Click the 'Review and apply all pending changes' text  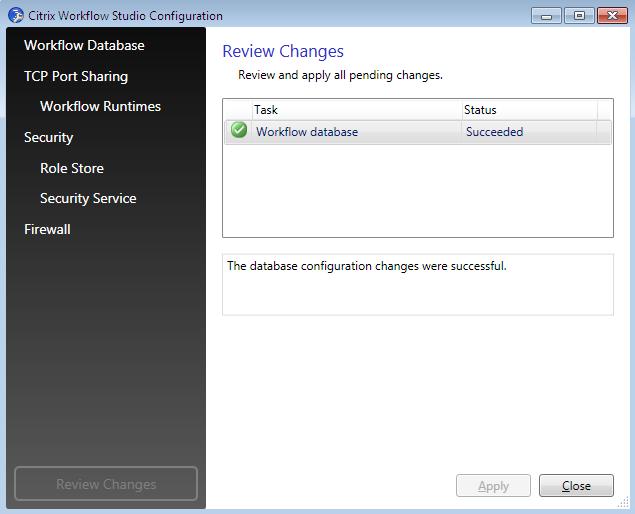[340, 75]
